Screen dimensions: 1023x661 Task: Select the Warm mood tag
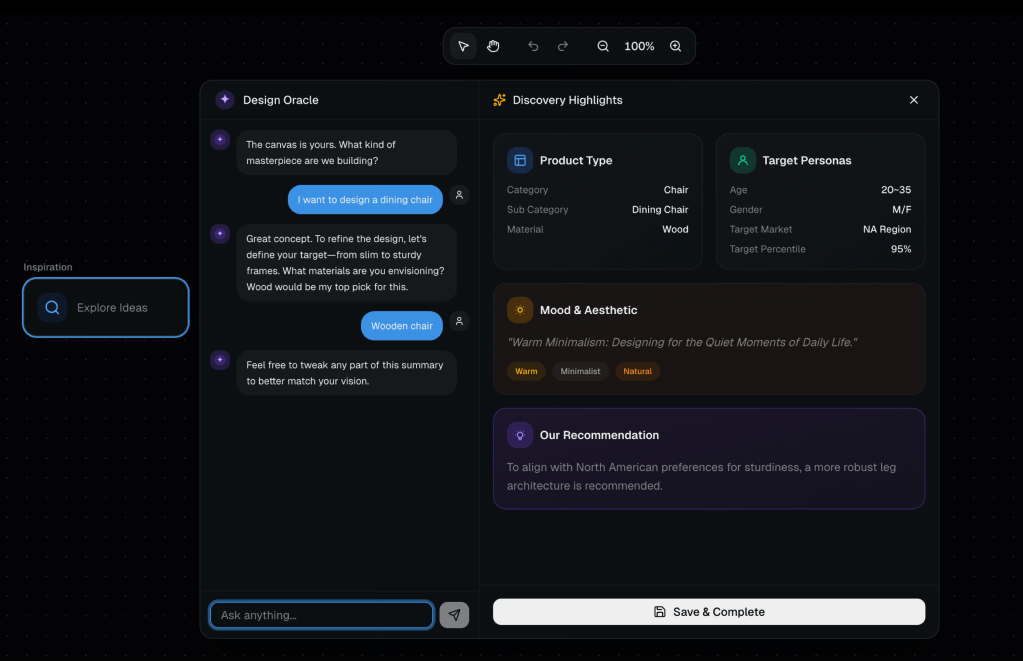526,371
